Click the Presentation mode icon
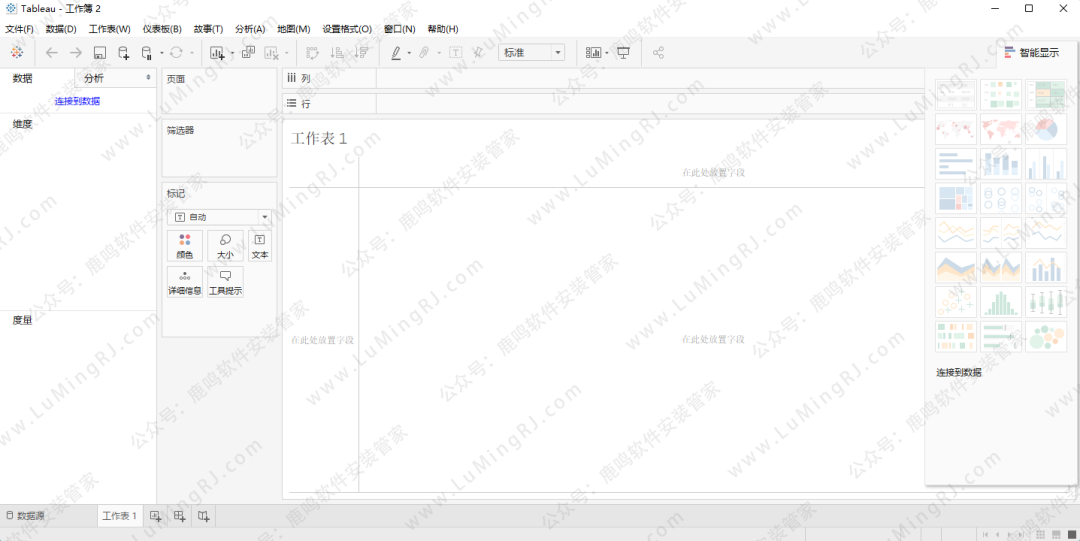Screen dimensions: 1080x541 coord(624,52)
